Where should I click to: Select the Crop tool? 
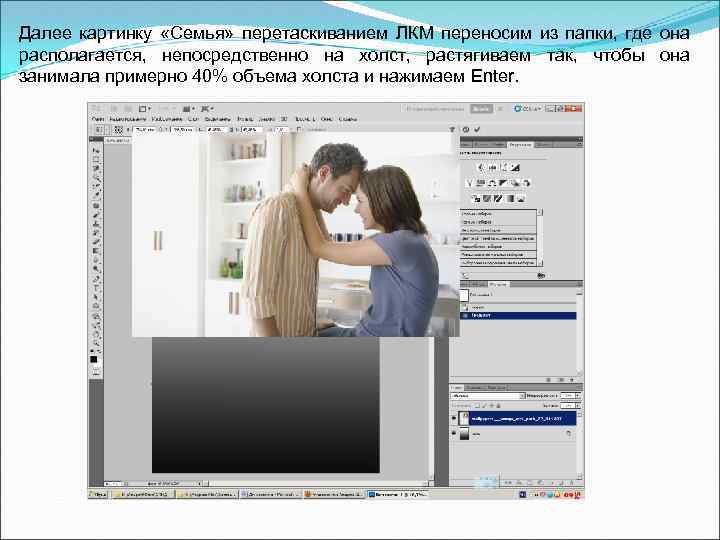click(x=96, y=187)
